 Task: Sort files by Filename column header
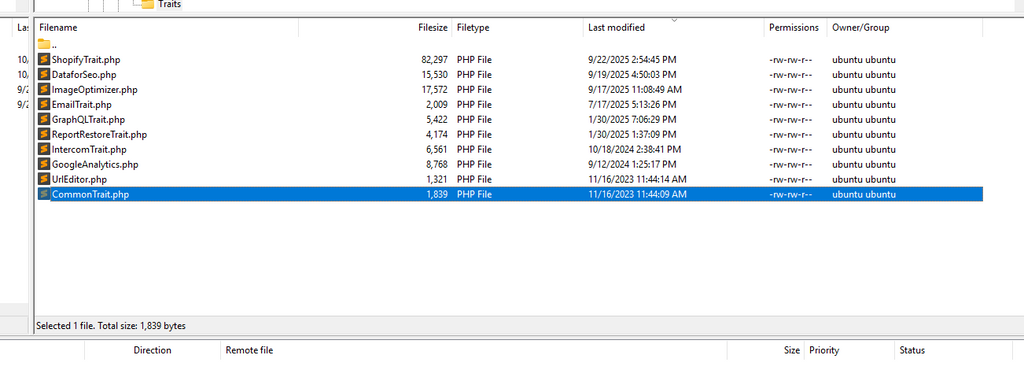tap(167, 27)
